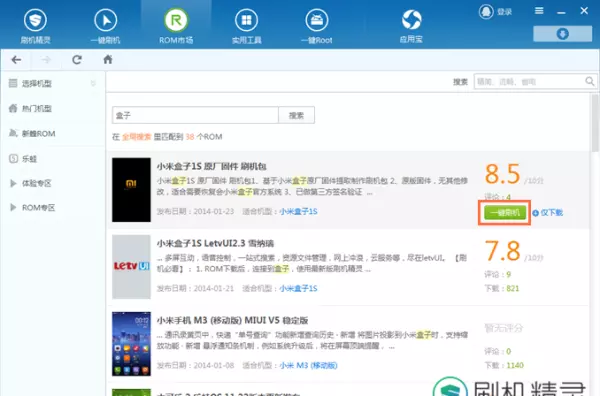
Task: Open the 实用工具 tab
Action: click(x=246, y=25)
